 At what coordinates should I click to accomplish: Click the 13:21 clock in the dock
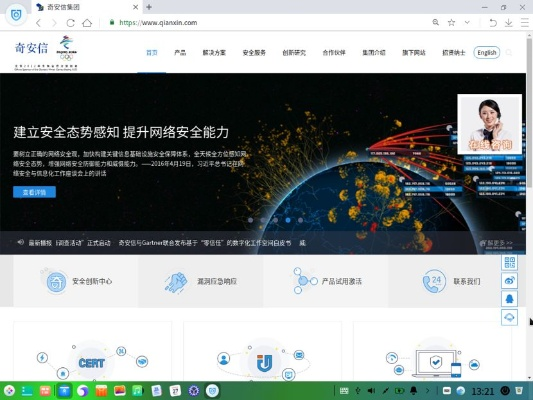coord(482,392)
